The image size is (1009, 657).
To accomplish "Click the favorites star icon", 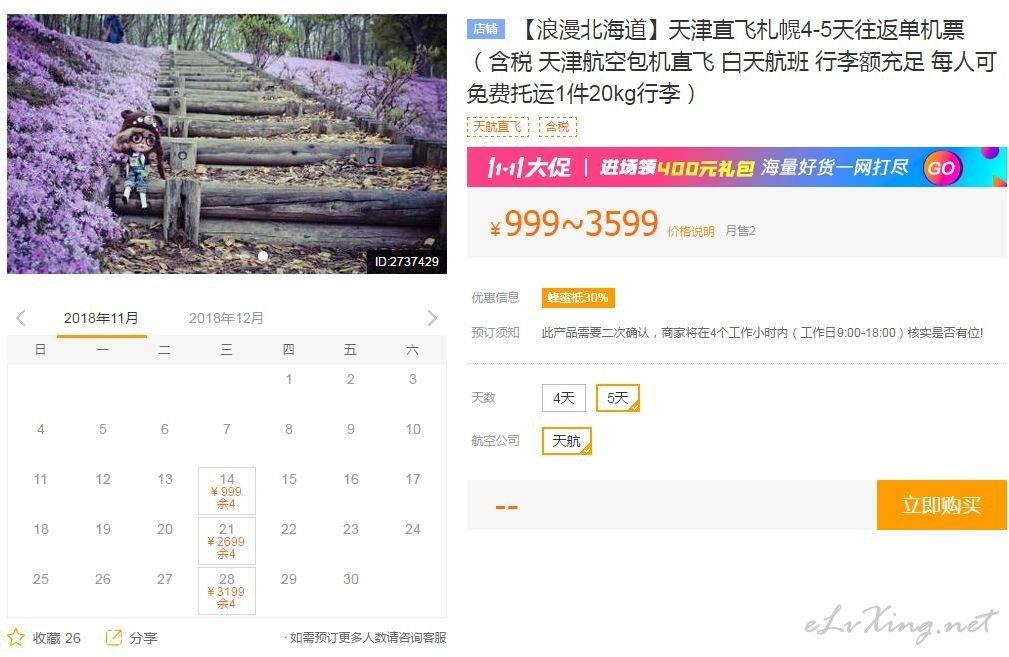I will [15, 638].
